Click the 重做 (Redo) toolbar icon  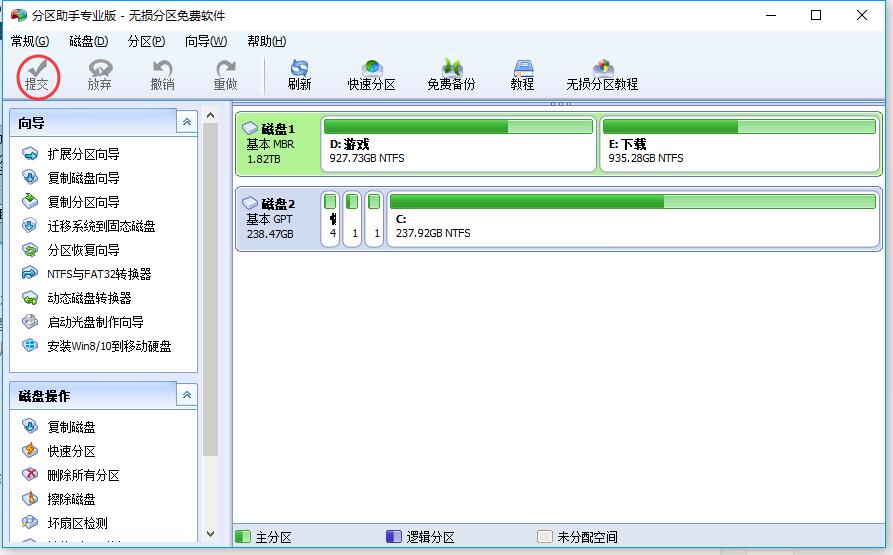click(x=225, y=75)
